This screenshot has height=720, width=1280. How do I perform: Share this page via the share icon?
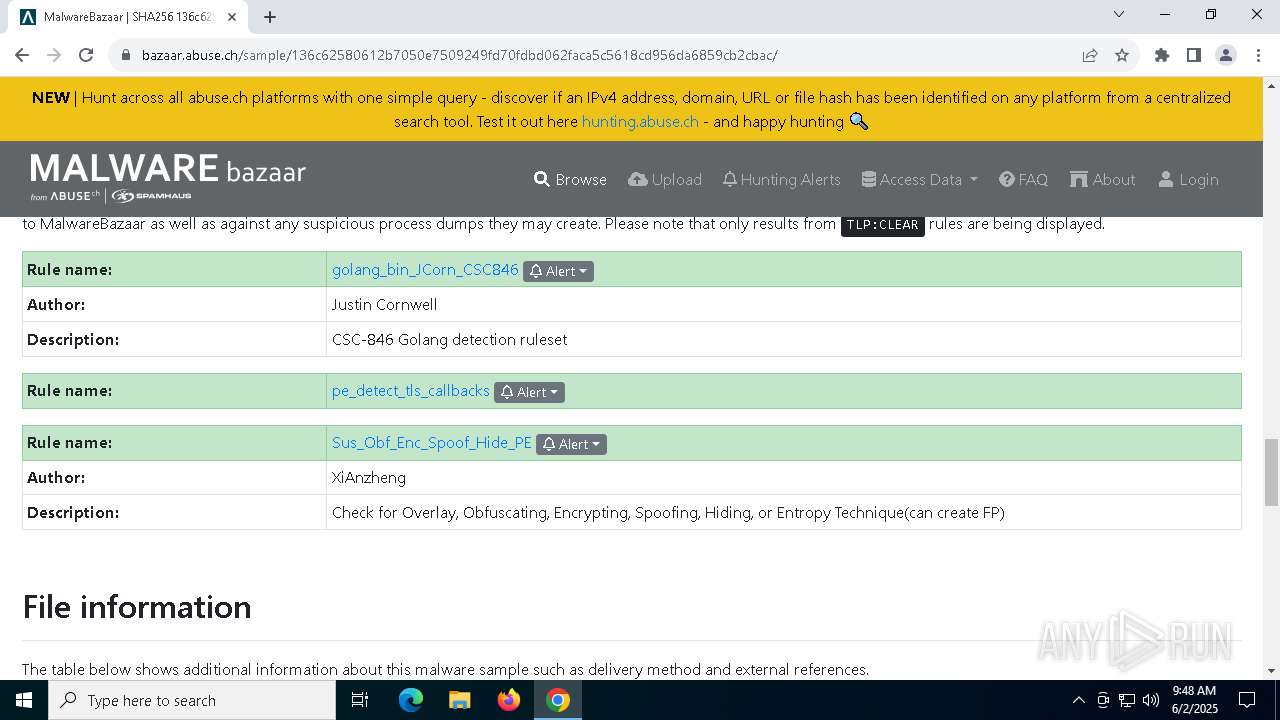point(1090,55)
